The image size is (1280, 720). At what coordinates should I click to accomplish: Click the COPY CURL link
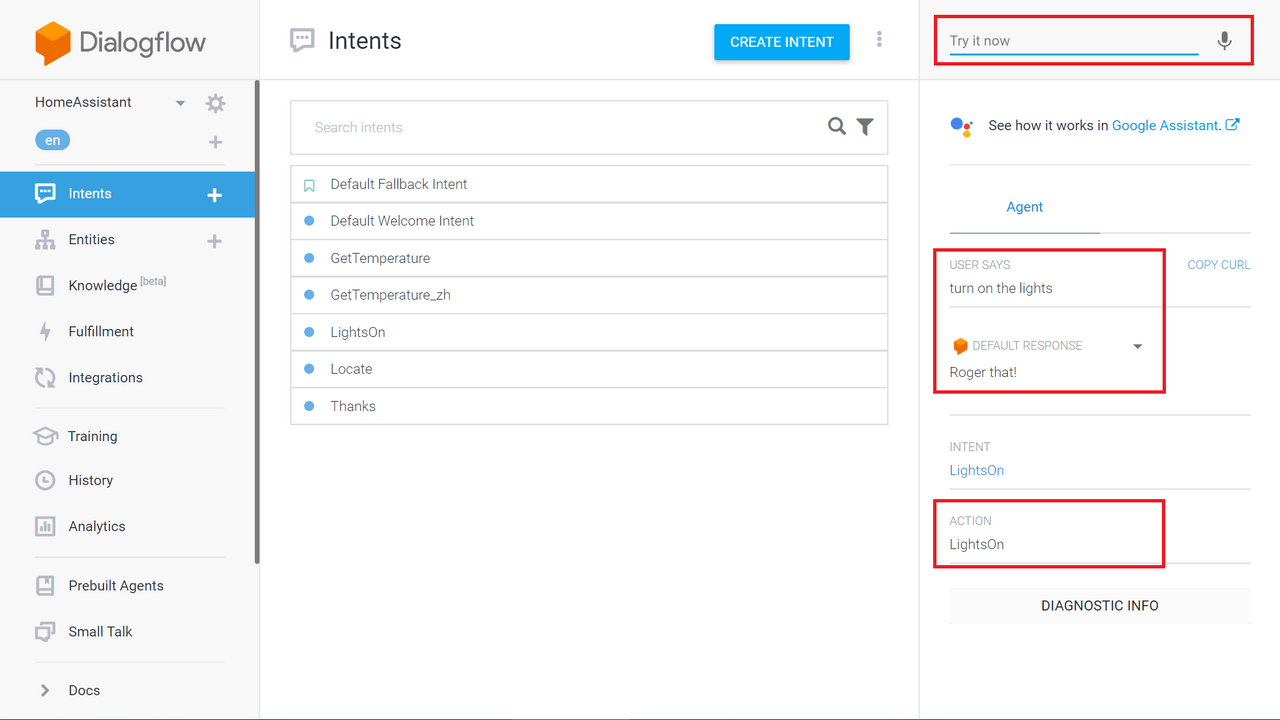pyautogui.click(x=1218, y=265)
